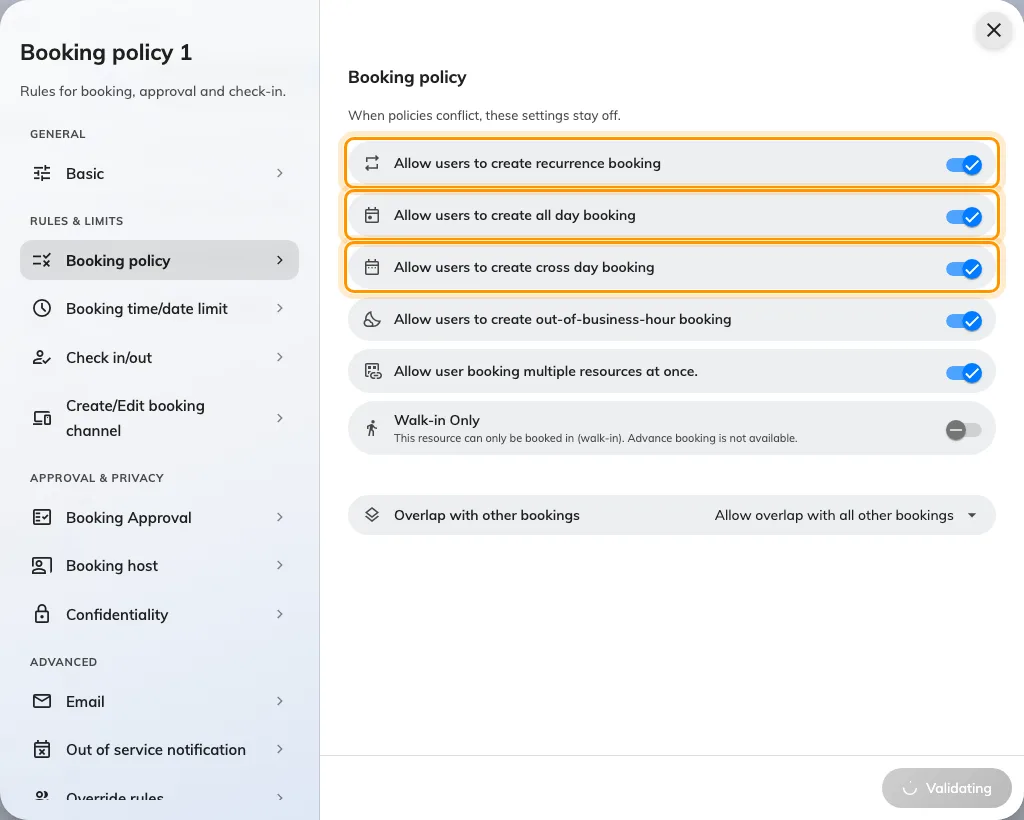Open the Confidentiality section
The height and width of the screenshot is (820, 1024).
click(x=159, y=614)
